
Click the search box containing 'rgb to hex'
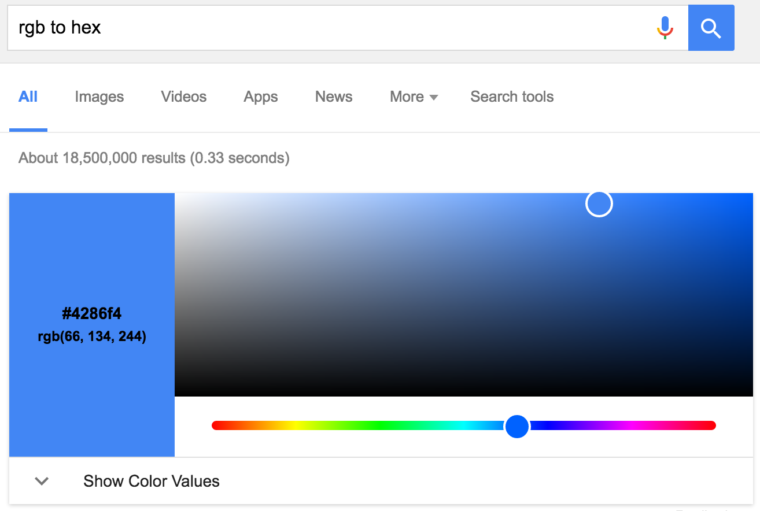(x=348, y=28)
